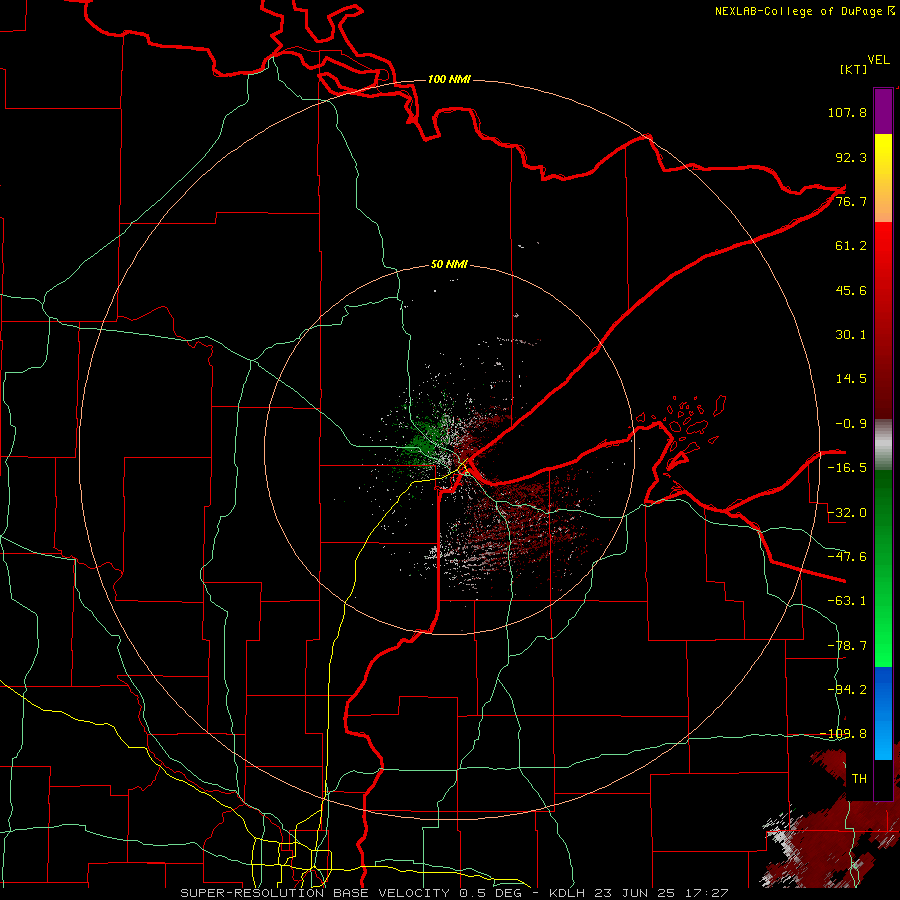This screenshot has width=900, height=900.
Task: Click the 50 NMI range ring label
Action: (449, 265)
